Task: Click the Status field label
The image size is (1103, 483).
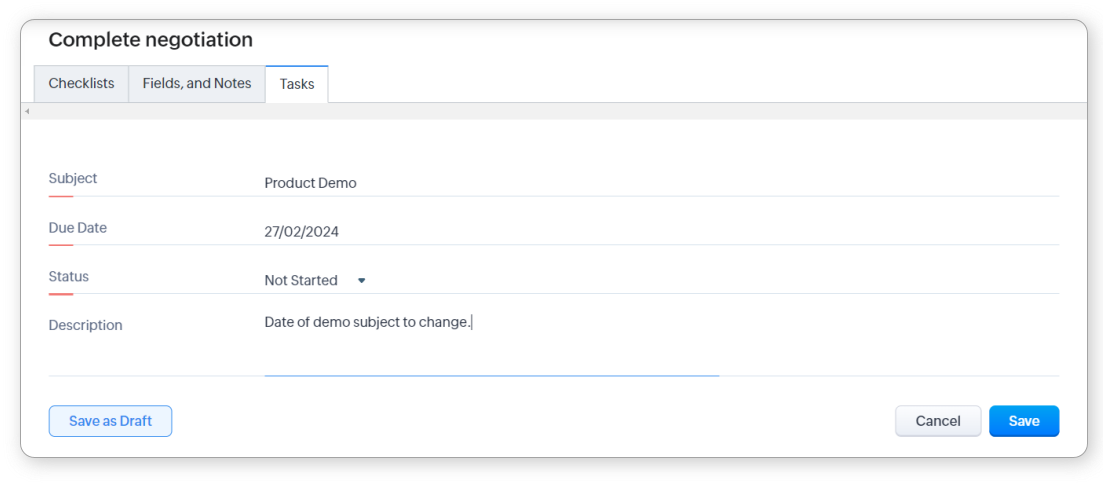Action: tap(68, 277)
